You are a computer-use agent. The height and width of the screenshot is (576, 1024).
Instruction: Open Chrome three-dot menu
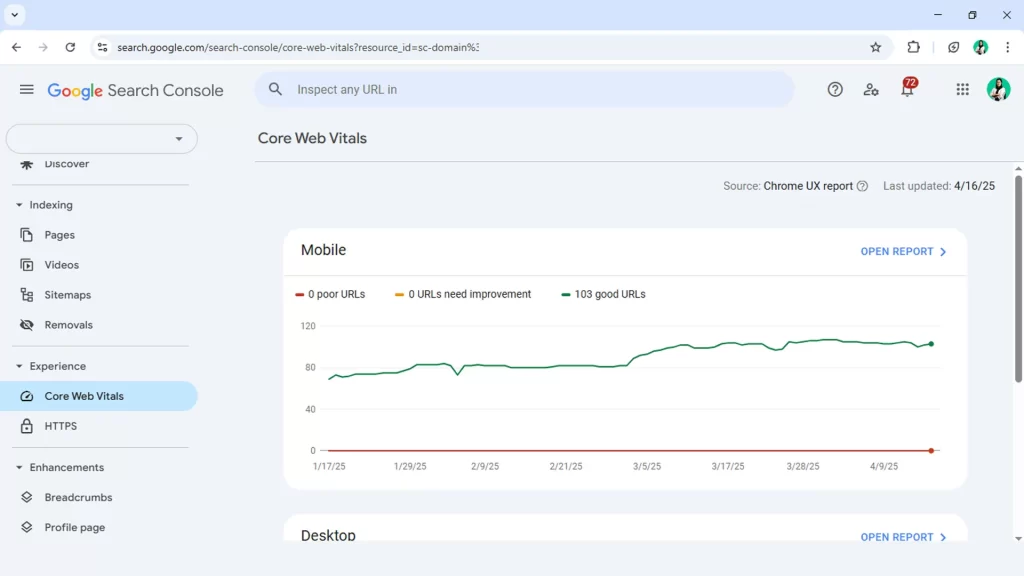[1008, 47]
